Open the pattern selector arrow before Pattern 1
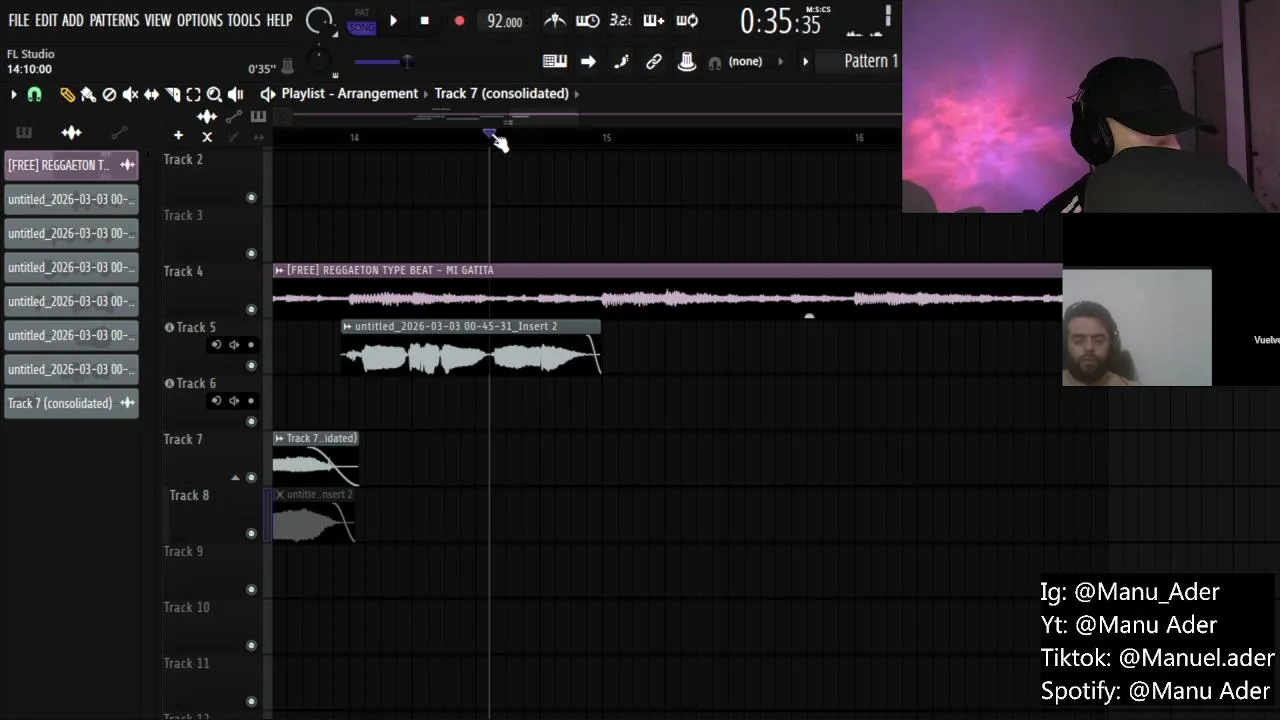 pos(805,62)
